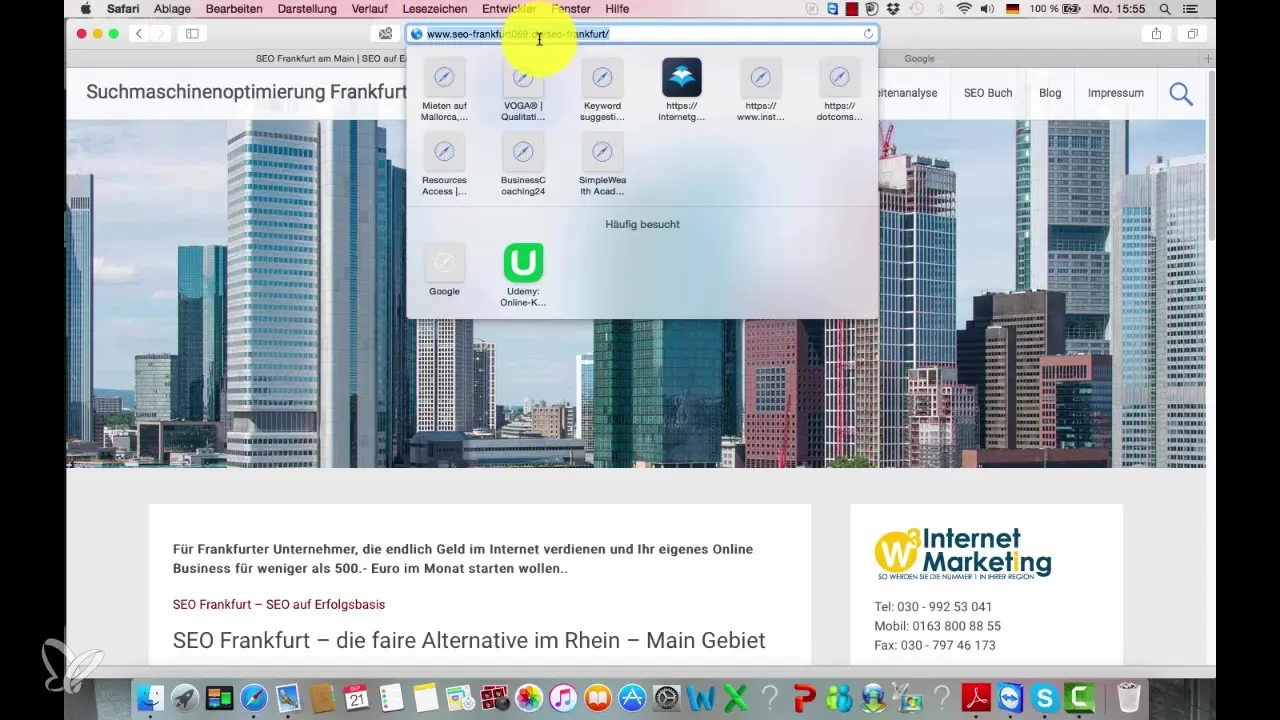The width and height of the screenshot is (1280, 720).
Task: Open iTunes in the Dock
Action: point(563,697)
